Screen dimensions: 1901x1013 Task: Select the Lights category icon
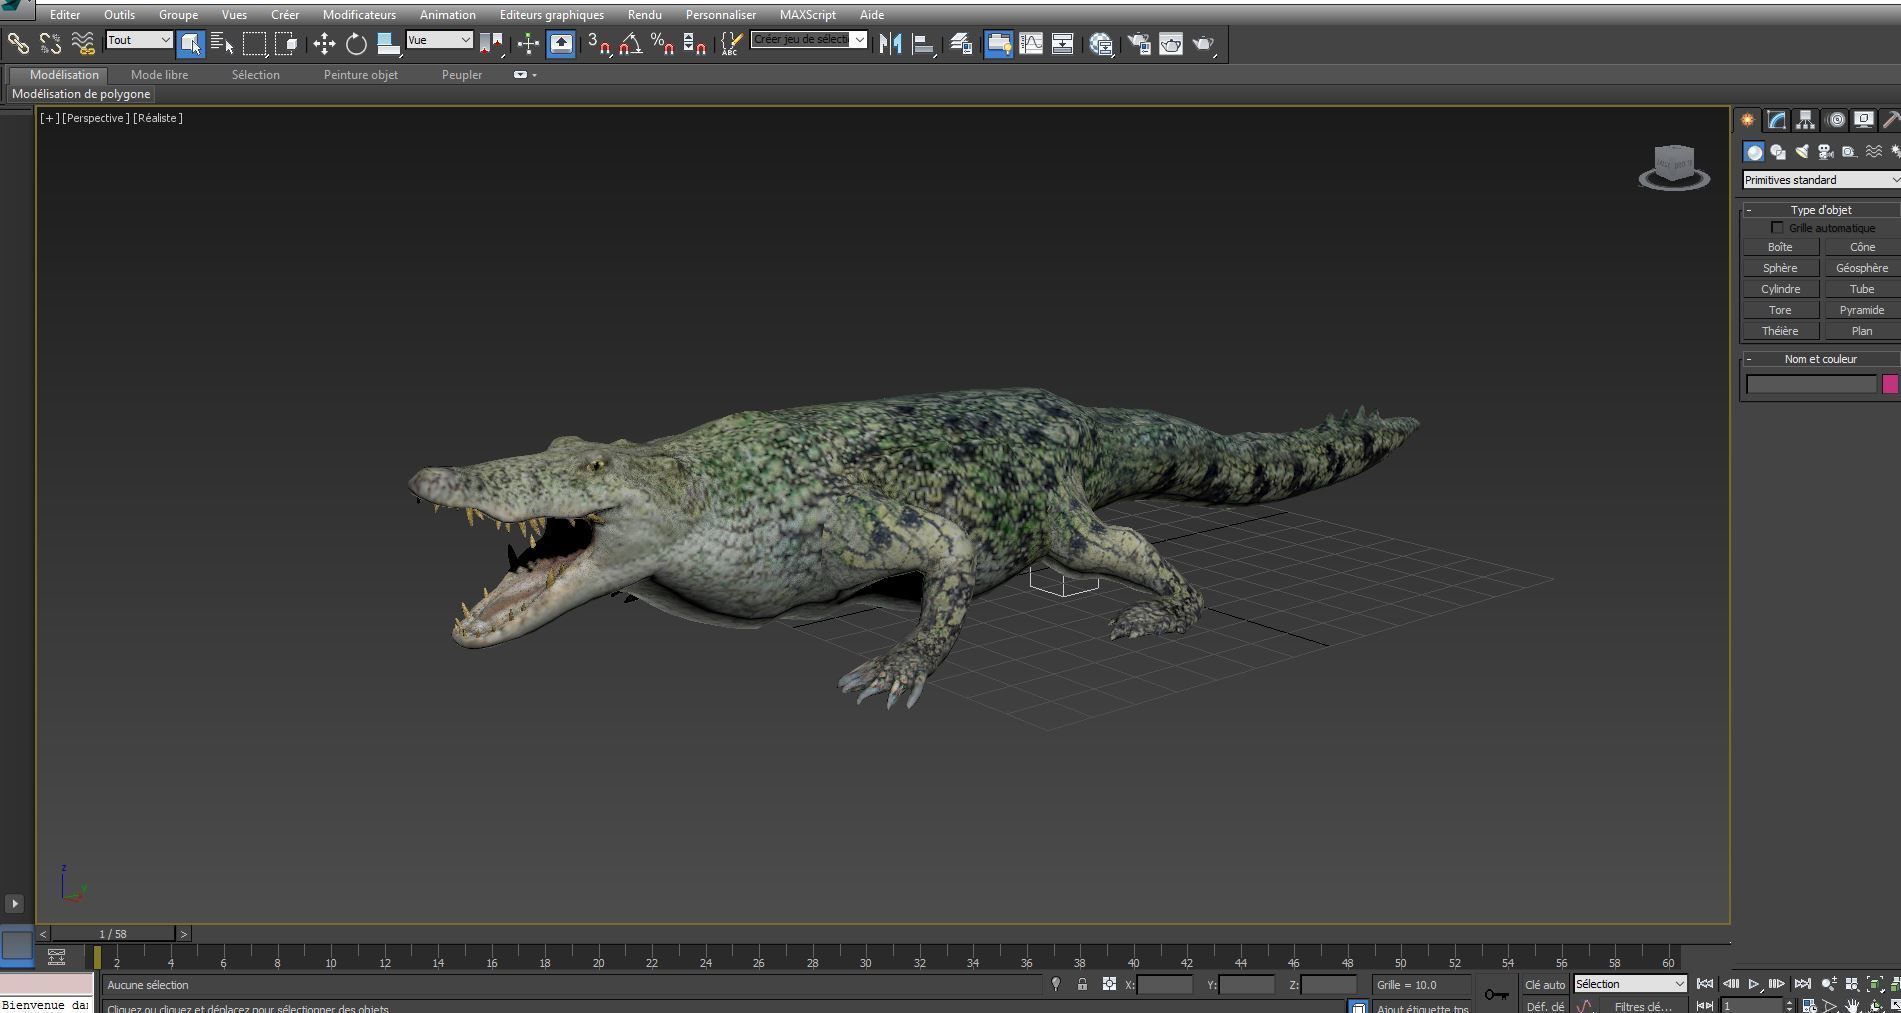(x=1802, y=152)
